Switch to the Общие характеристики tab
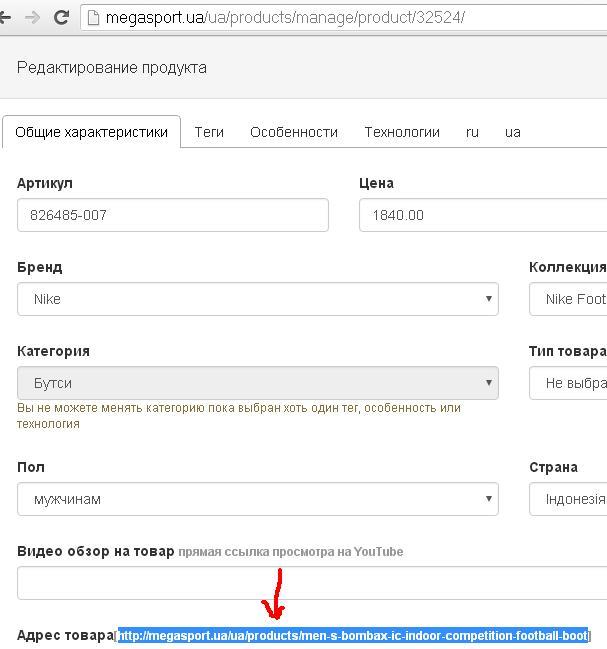The image size is (607, 649). 91,132
